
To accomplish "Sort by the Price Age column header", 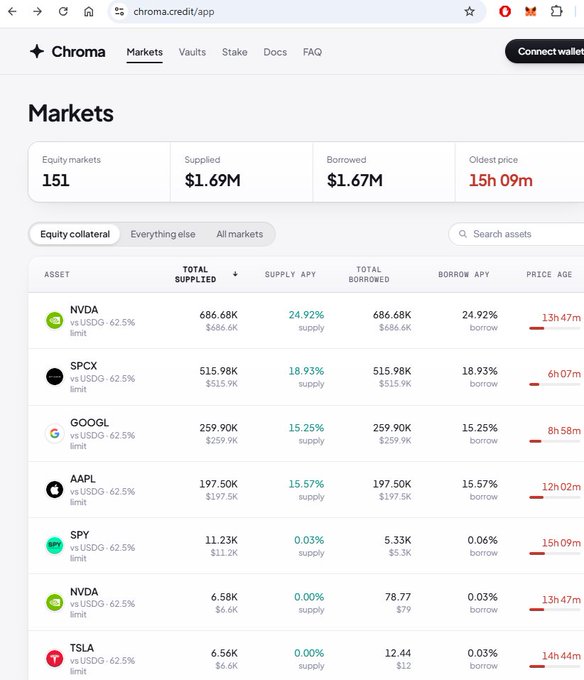I will pos(549,275).
